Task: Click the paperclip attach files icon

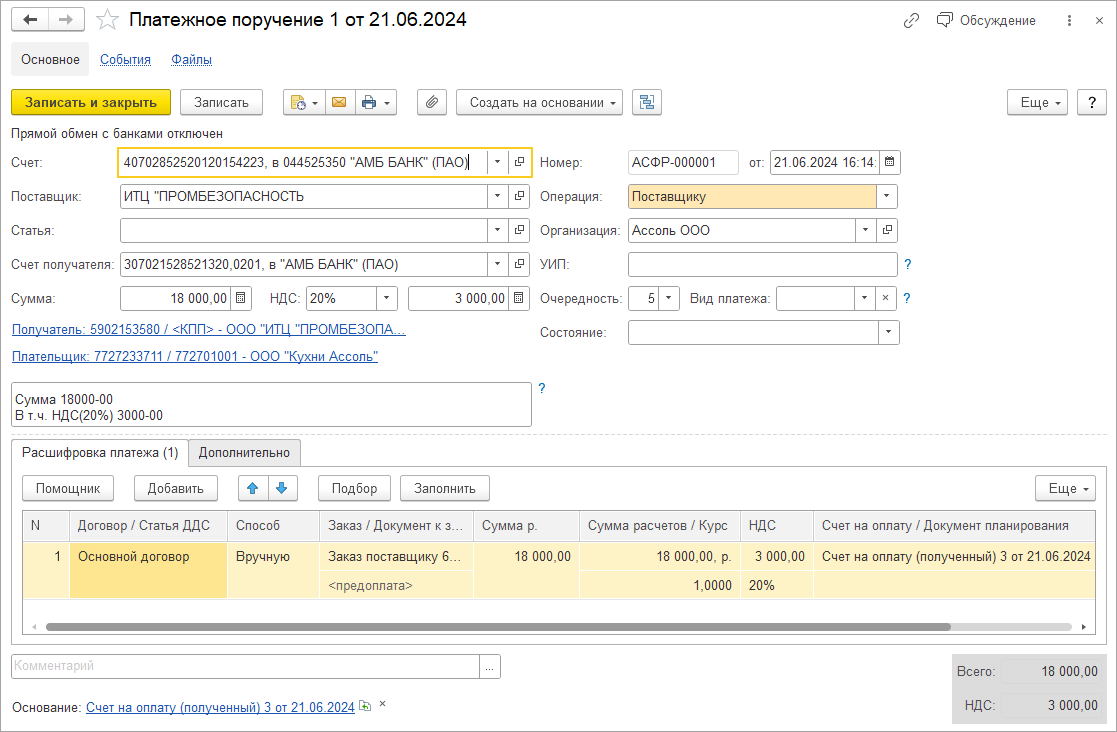Action: [x=432, y=102]
